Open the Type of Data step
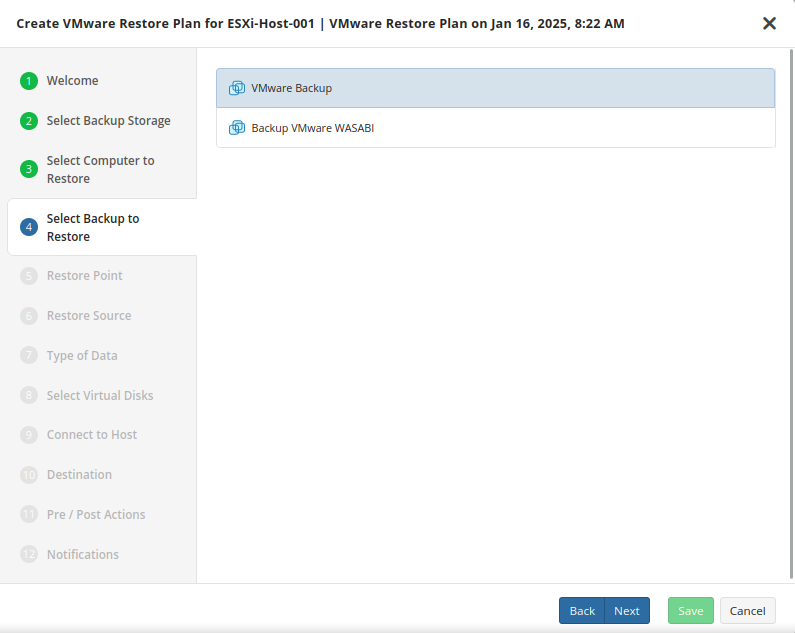Screen dimensions: 795x633 pyautogui.click(x=82, y=356)
